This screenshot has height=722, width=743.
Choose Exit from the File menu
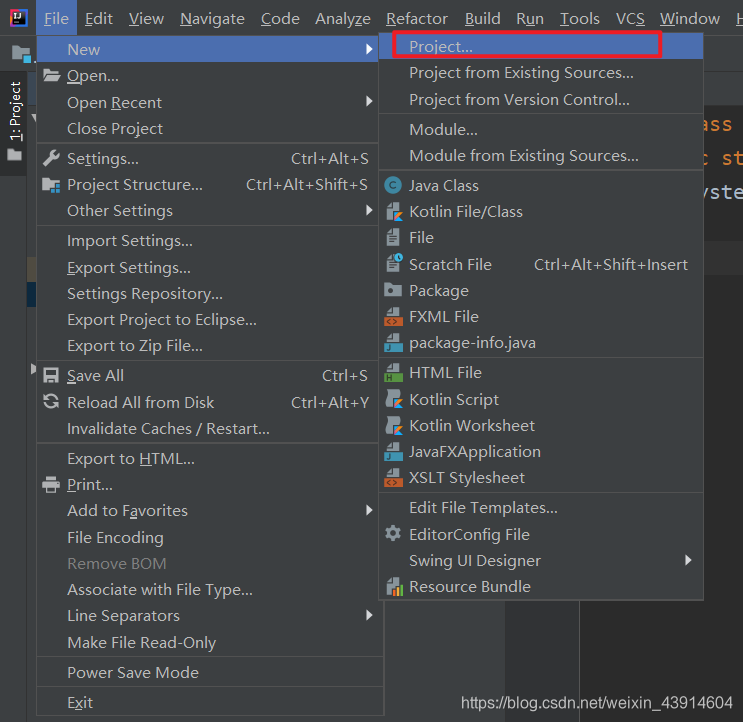click(x=210, y=702)
